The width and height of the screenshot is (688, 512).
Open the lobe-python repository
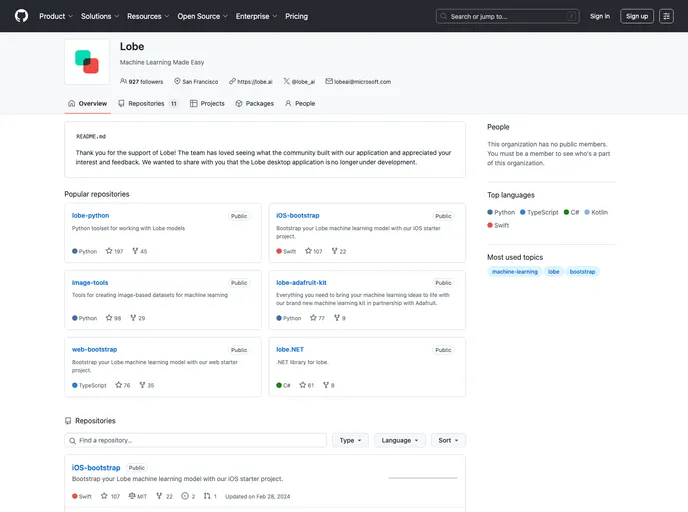[x=90, y=215]
